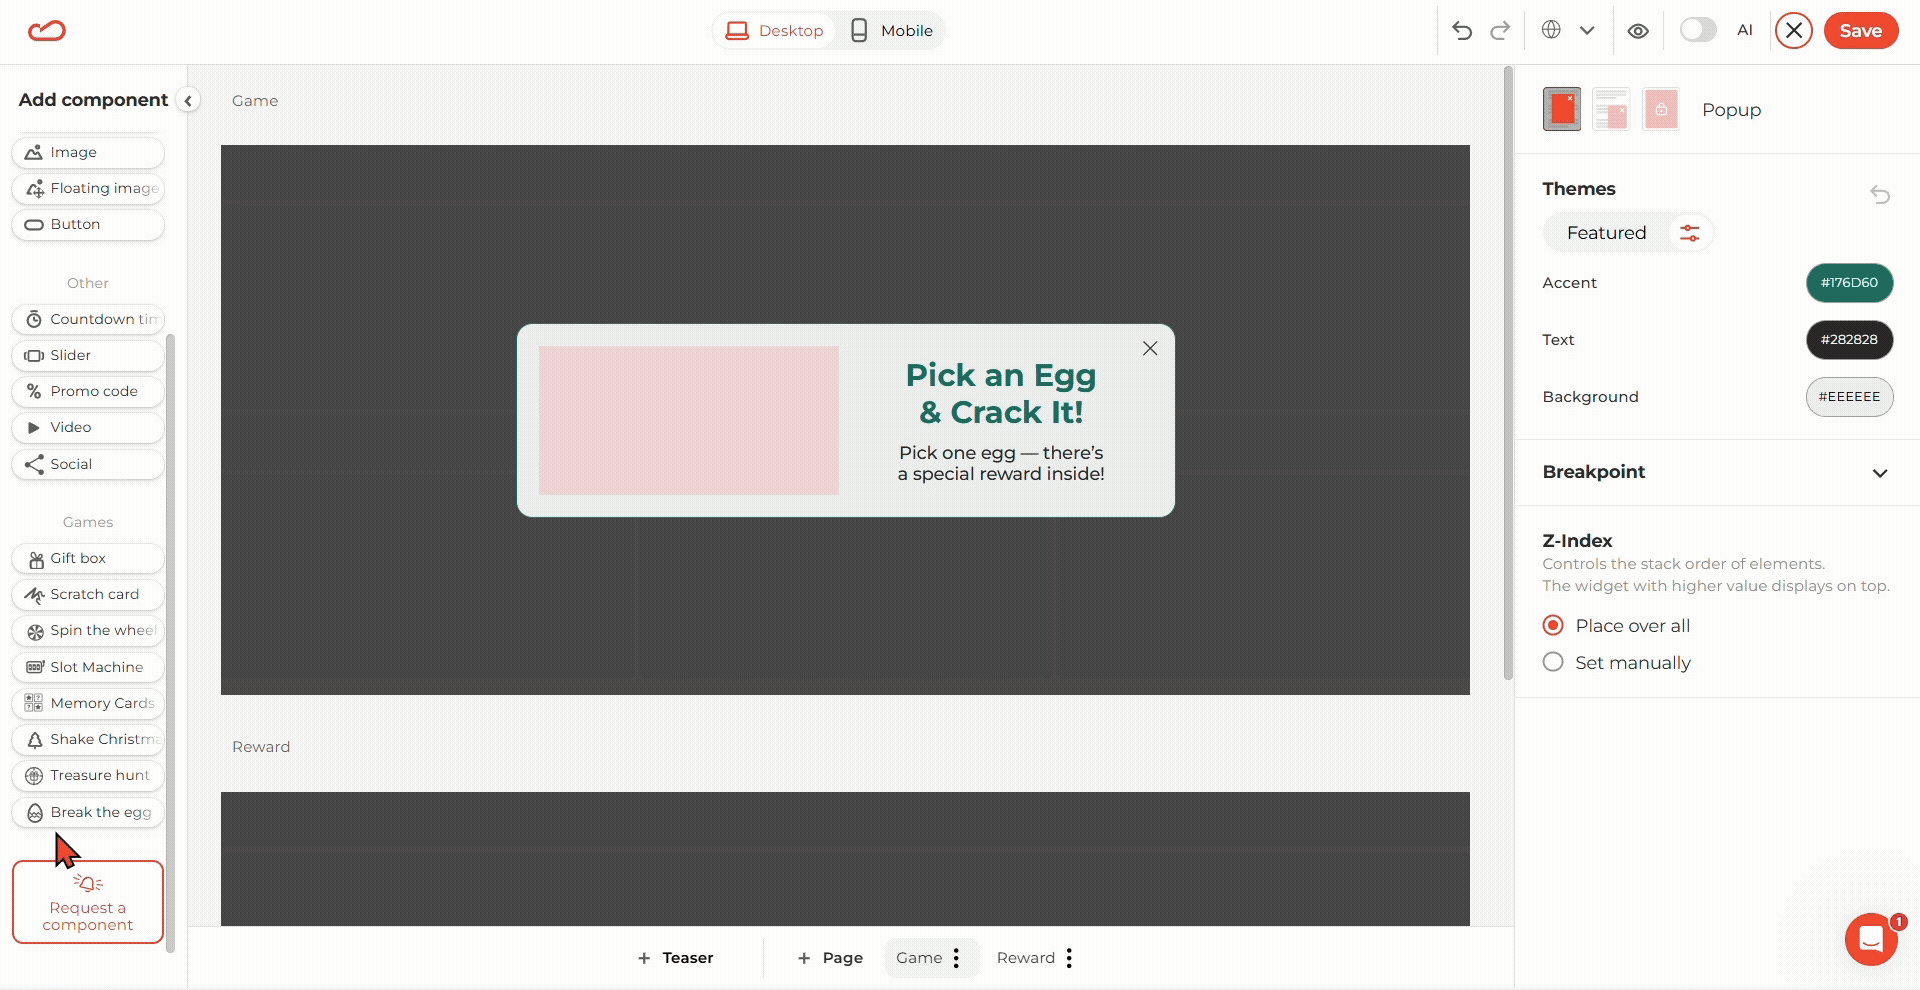Viewport: 1920px width, 990px height.
Task: Click the undo arrow icon
Action: point(1462,31)
